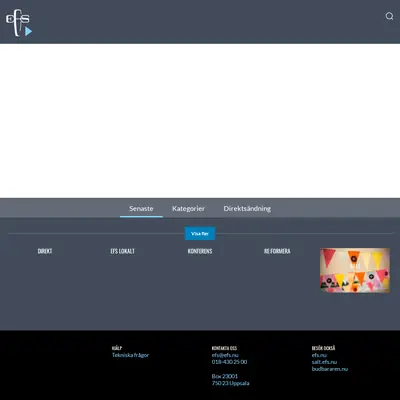Click the efs@efs.nu email link

tap(225, 355)
